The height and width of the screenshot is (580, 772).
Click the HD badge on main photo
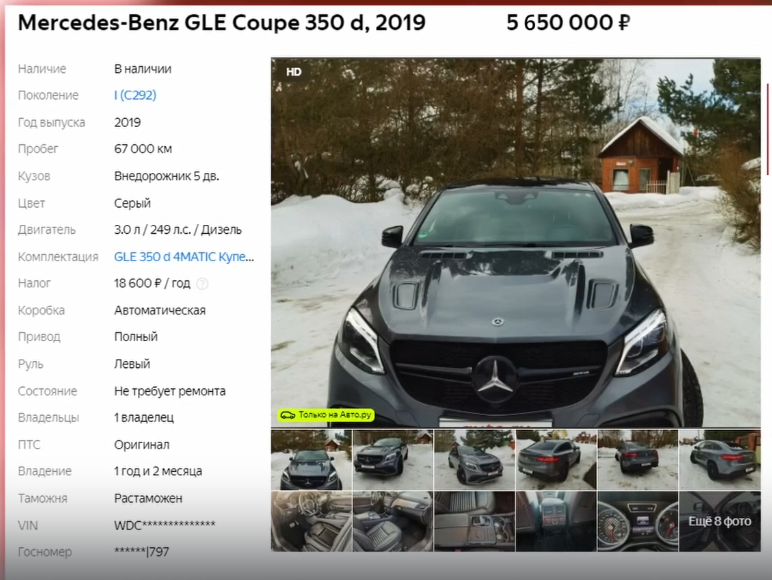293,72
